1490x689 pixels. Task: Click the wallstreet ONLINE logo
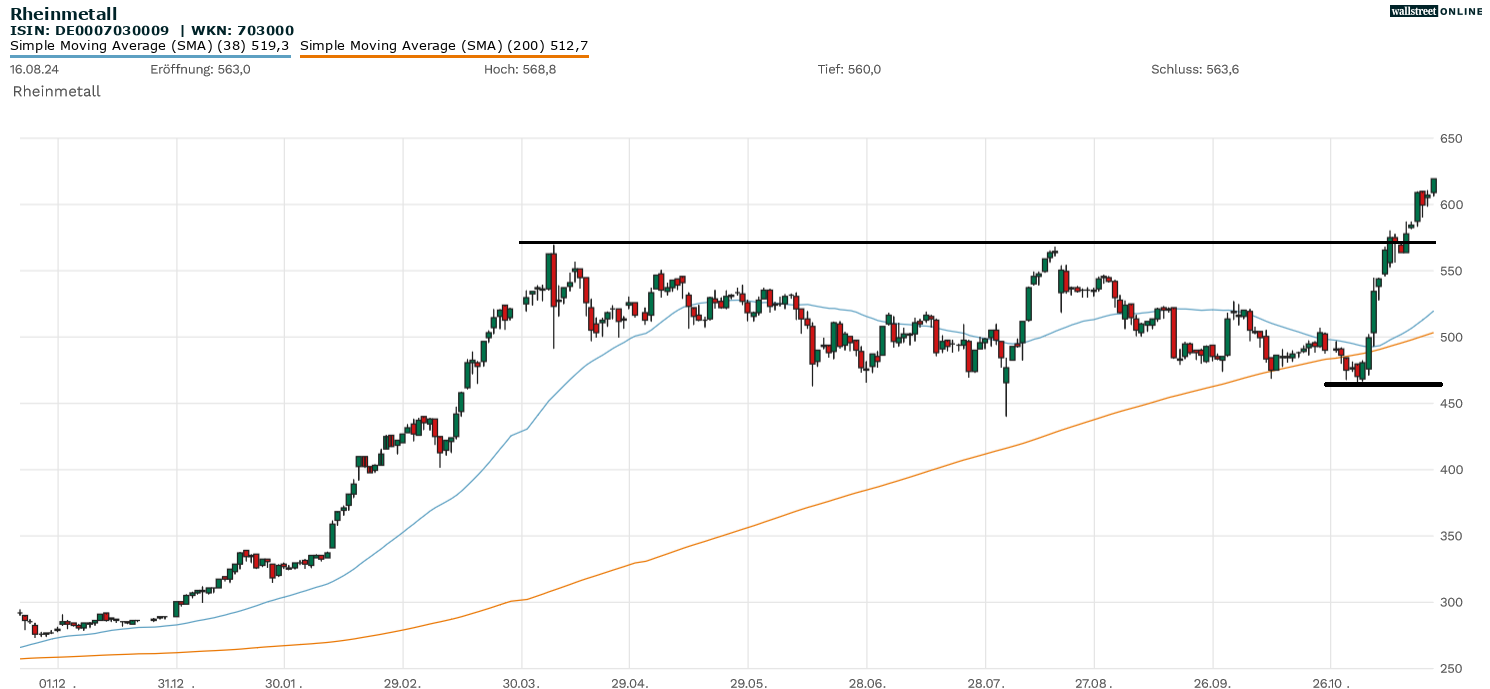(1436, 11)
